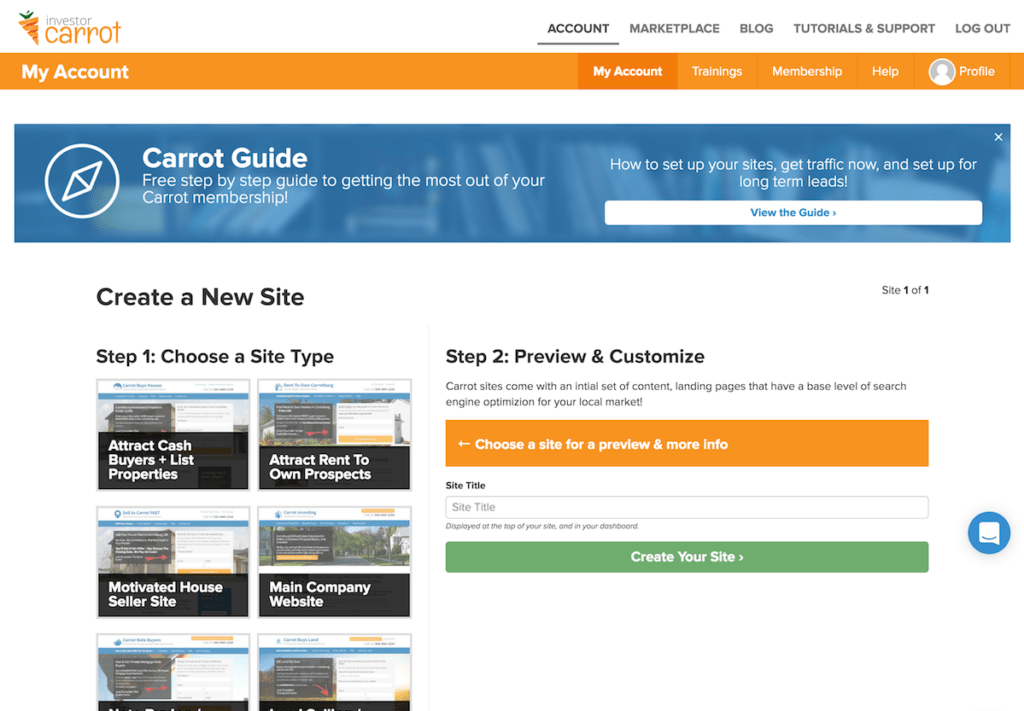Switch to the MARKETPLACE tab
The height and width of the screenshot is (711, 1024).
[674, 28]
